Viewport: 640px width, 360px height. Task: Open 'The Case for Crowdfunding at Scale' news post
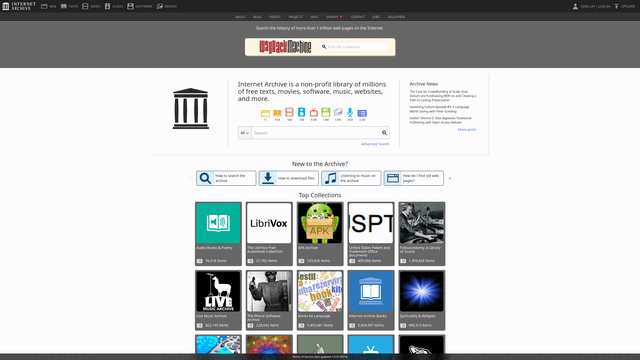click(443, 96)
